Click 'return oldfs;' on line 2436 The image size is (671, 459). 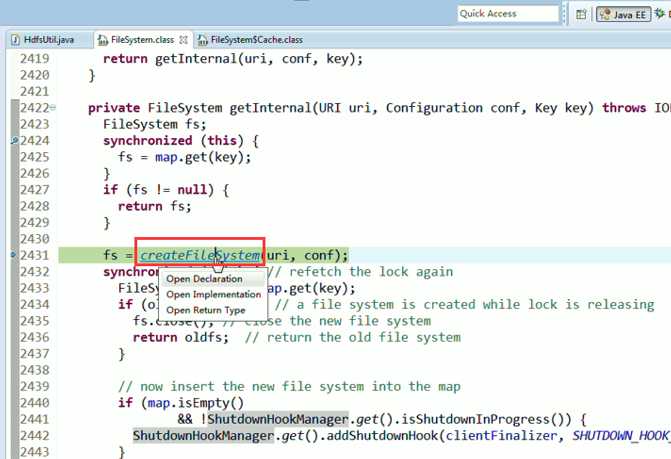[181, 338]
